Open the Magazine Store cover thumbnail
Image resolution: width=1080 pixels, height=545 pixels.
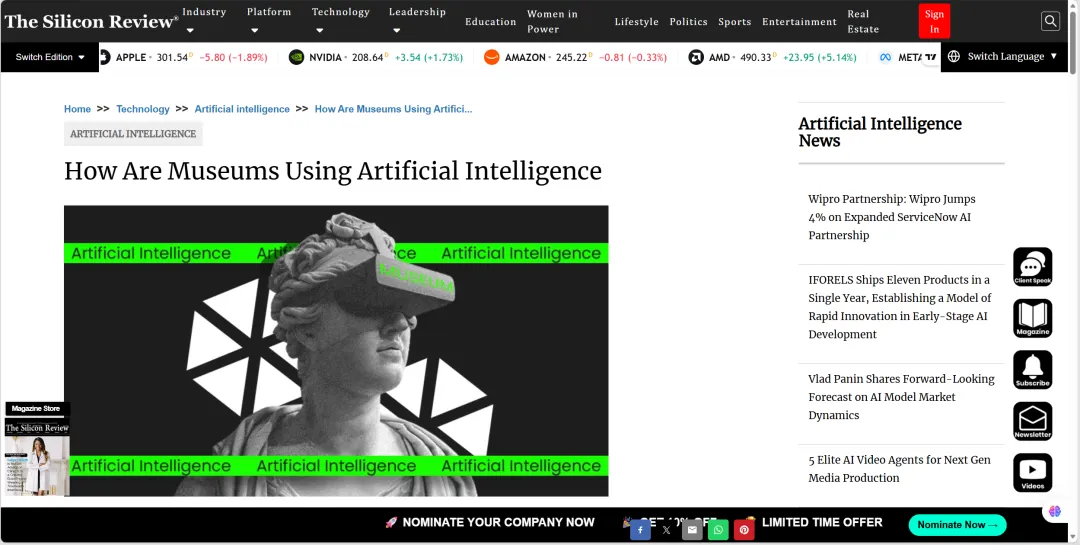click(37, 457)
